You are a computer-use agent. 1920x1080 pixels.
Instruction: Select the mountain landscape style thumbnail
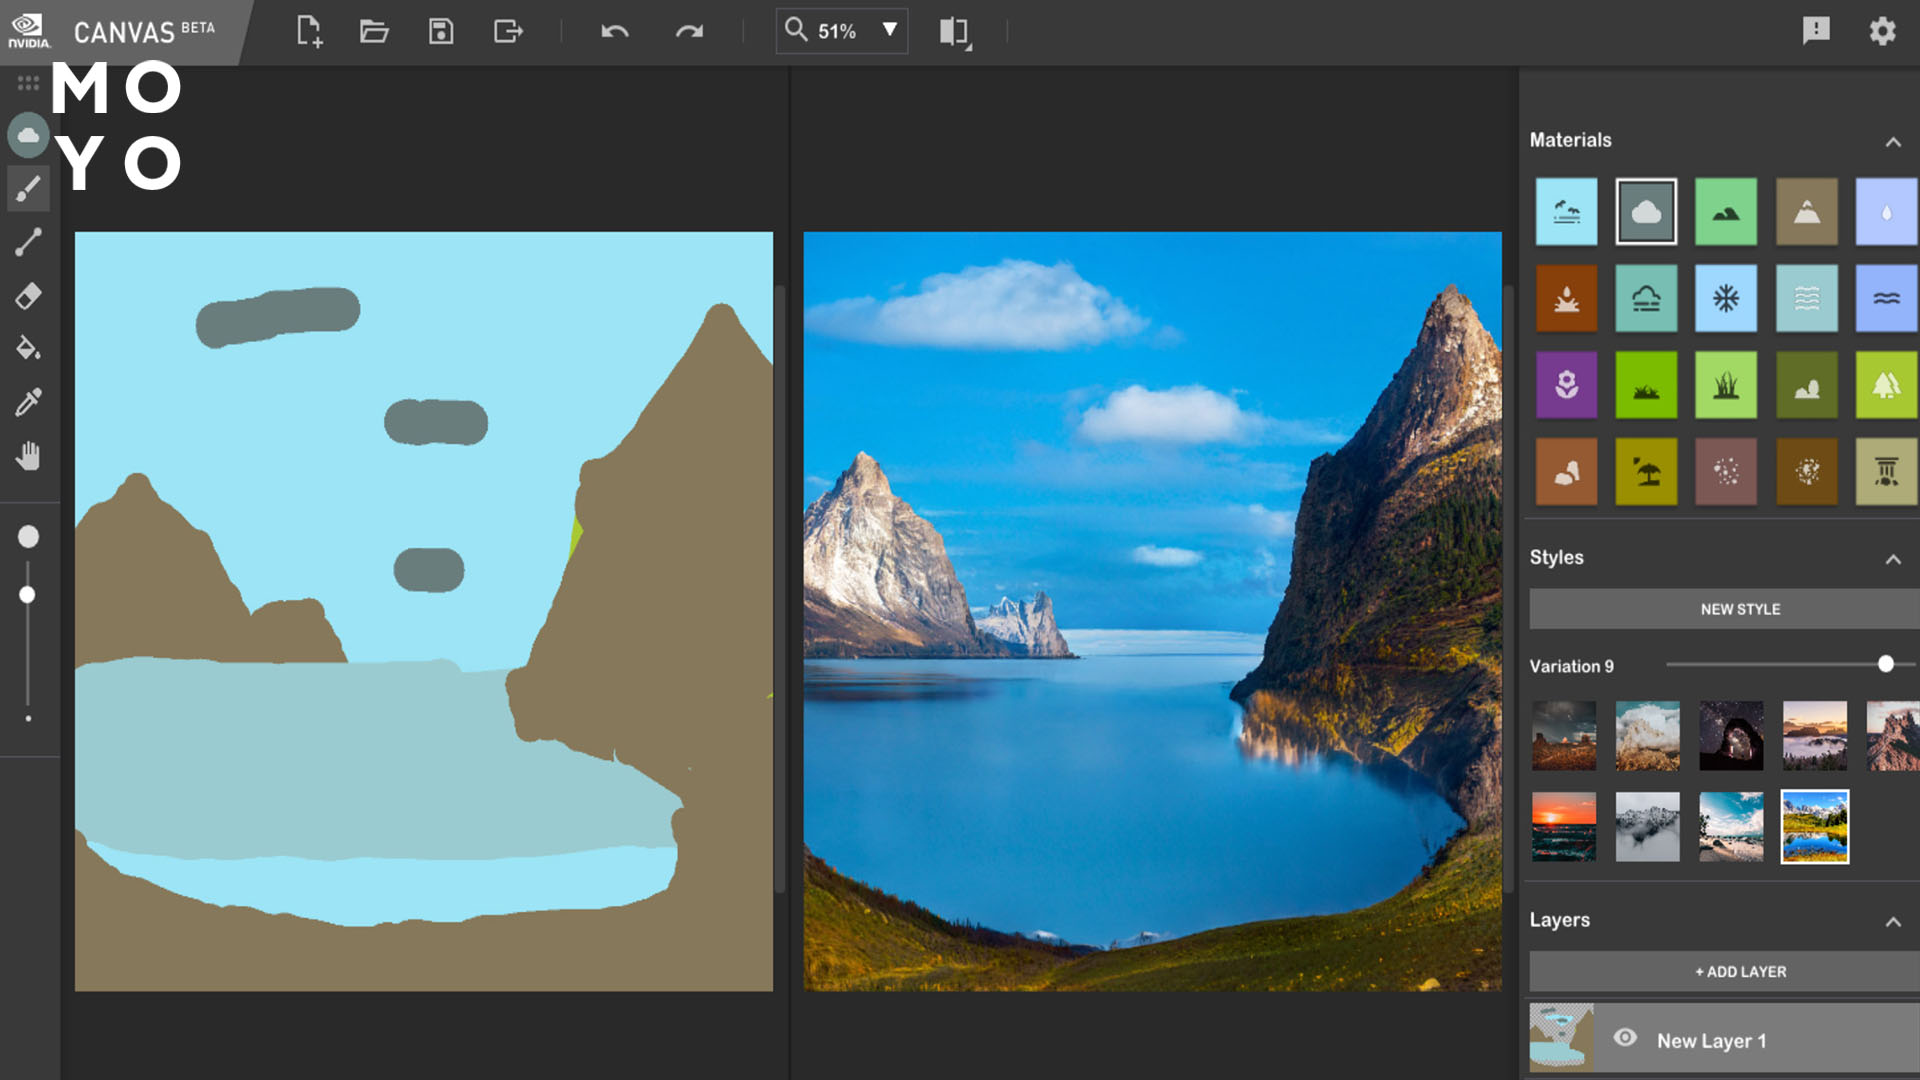[x=1816, y=825]
